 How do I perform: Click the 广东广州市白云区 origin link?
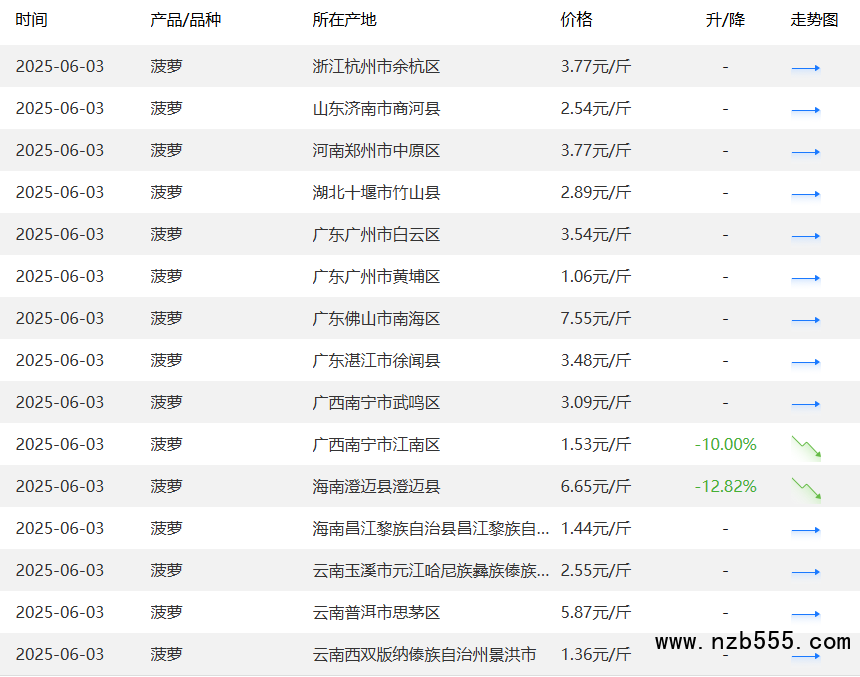click(376, 235)
